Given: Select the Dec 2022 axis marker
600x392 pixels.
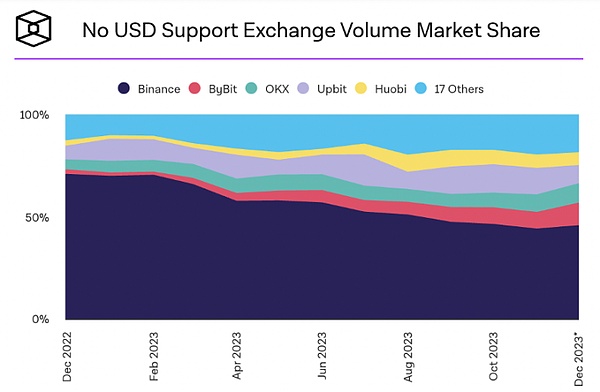Looking at the screenshot, I should pyautogui.click(x=67, y=357).
